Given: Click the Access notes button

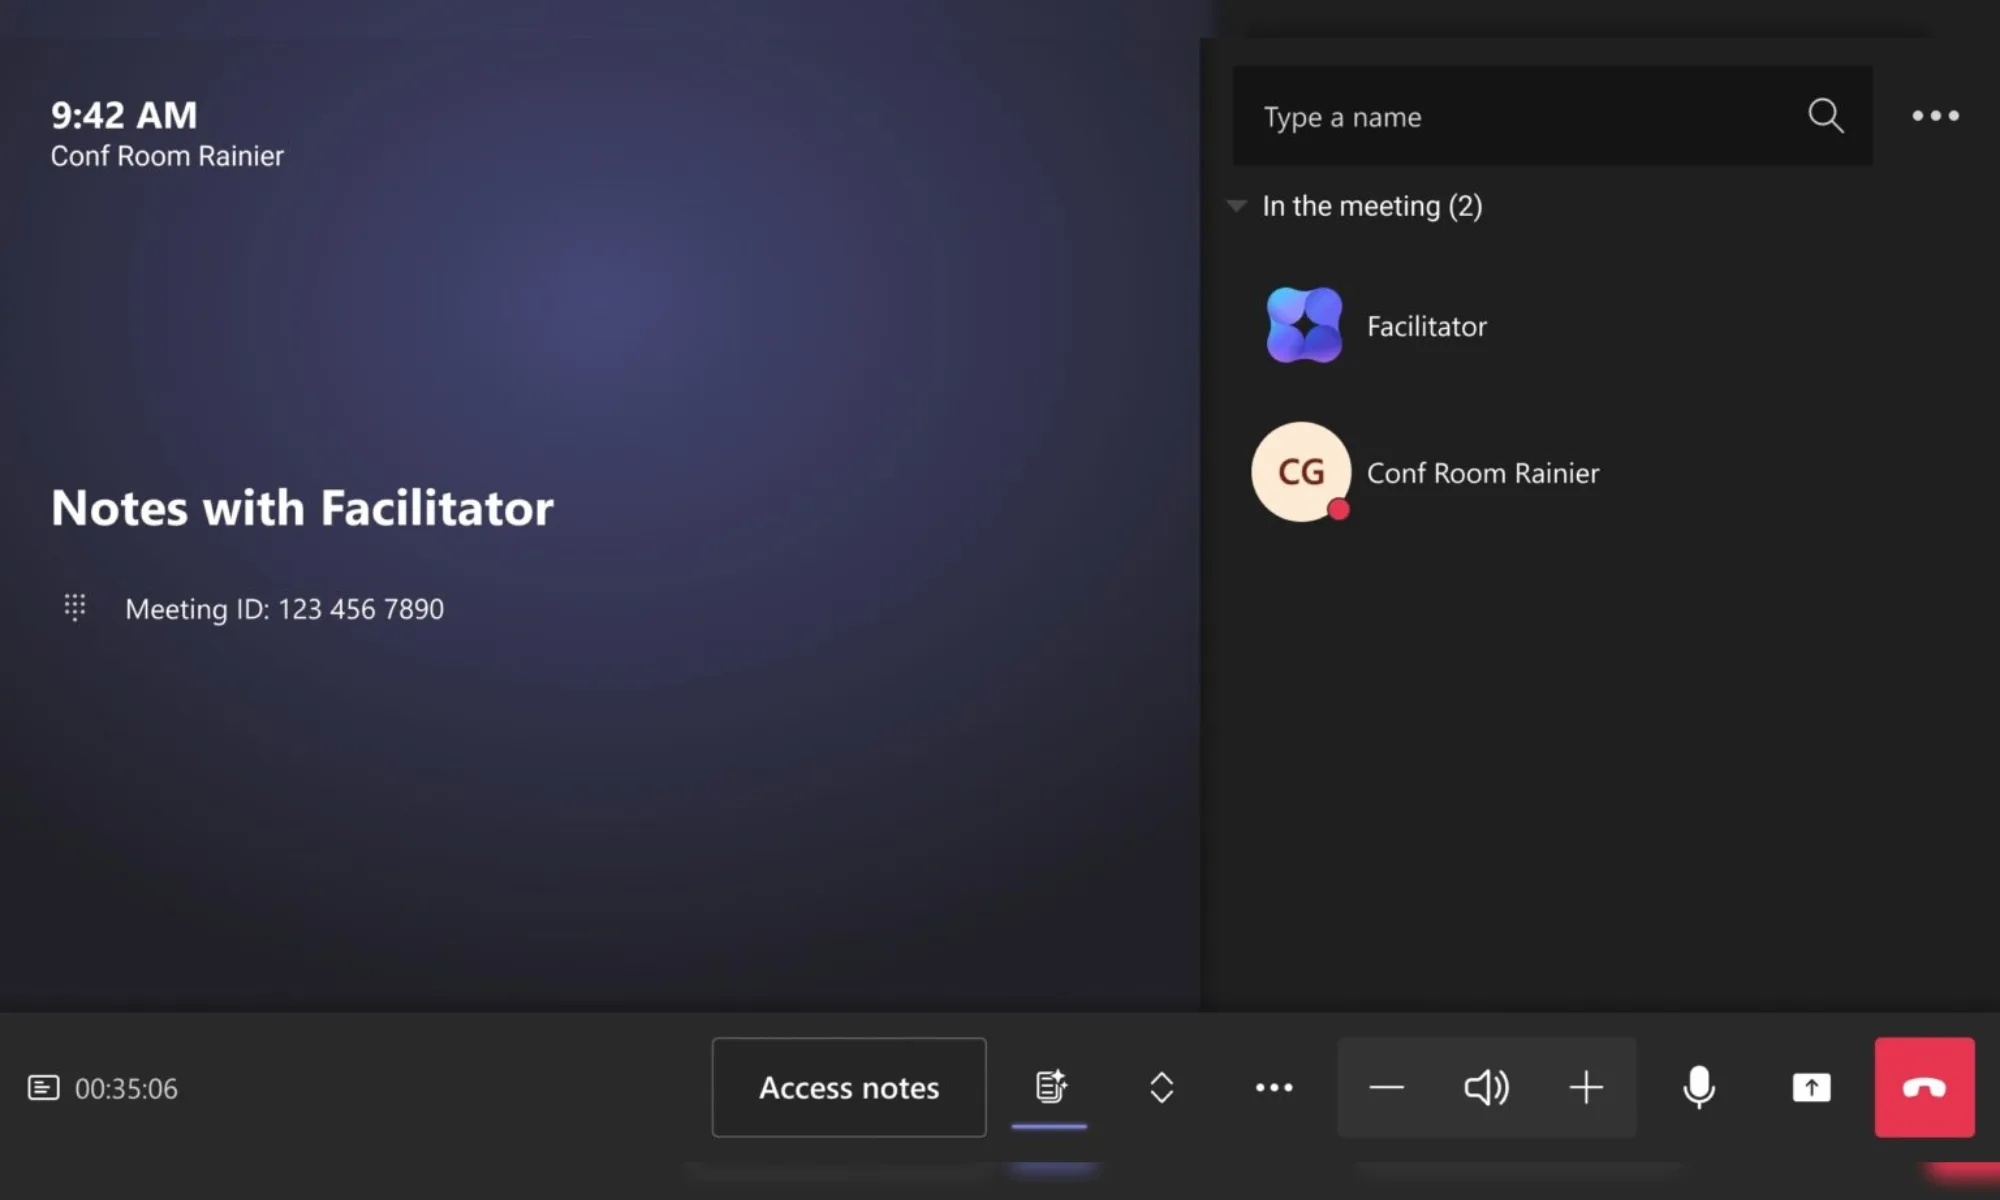Looking at the screenshot, I should 849,1087.
